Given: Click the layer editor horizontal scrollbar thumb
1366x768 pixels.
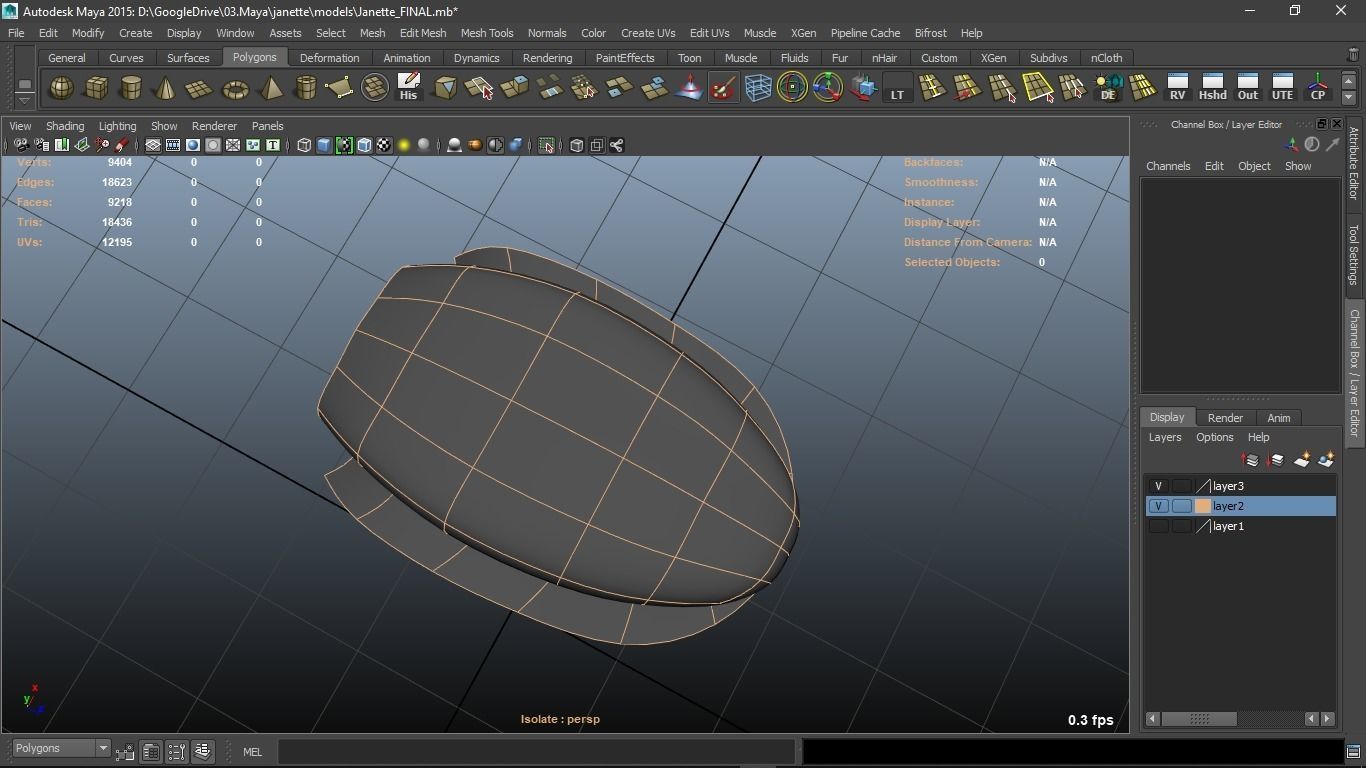Looking at the screenshot, I should (x=1199, y=719).
